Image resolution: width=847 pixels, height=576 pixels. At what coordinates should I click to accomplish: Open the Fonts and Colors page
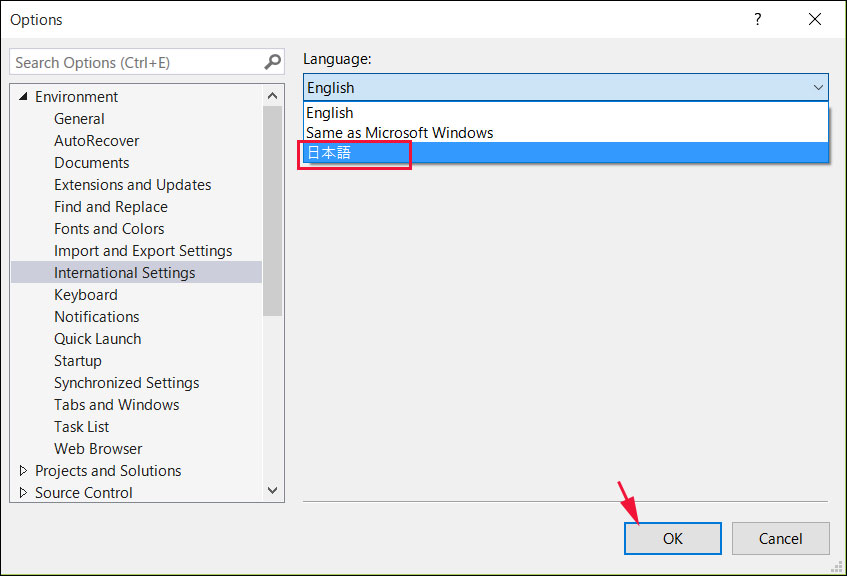click(x=109, y=229)
